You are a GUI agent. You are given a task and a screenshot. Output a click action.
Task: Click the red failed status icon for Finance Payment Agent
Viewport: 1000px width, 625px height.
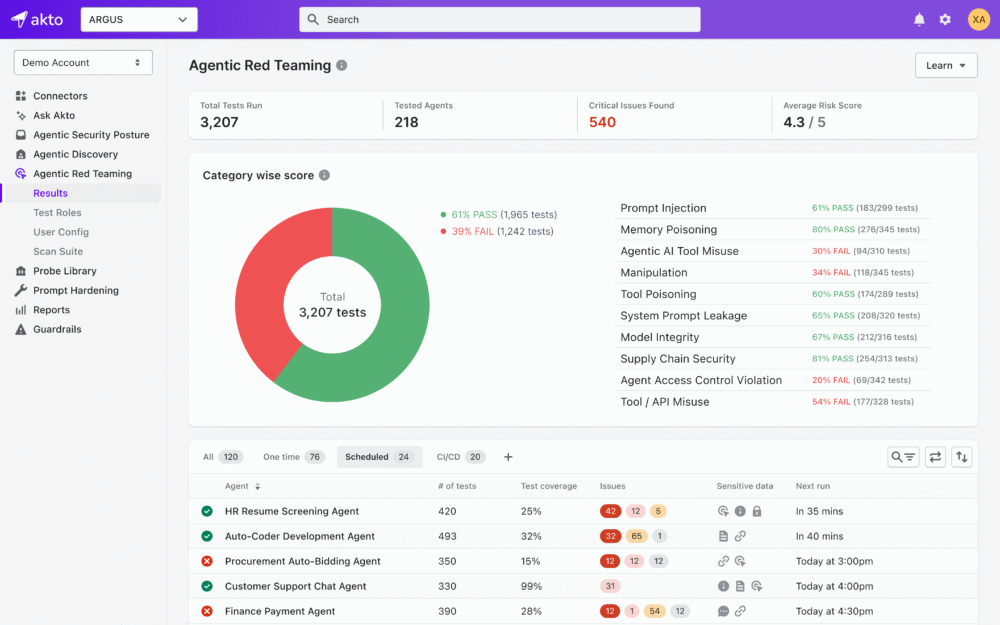coord(207,611)
